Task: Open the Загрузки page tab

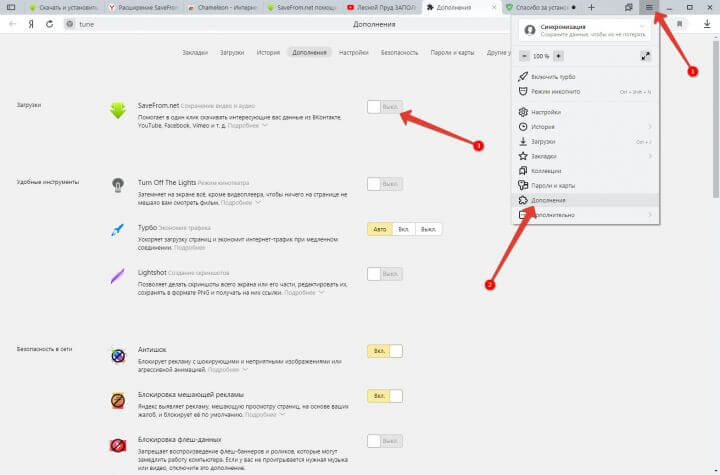Action: click(x=232, y=52)
